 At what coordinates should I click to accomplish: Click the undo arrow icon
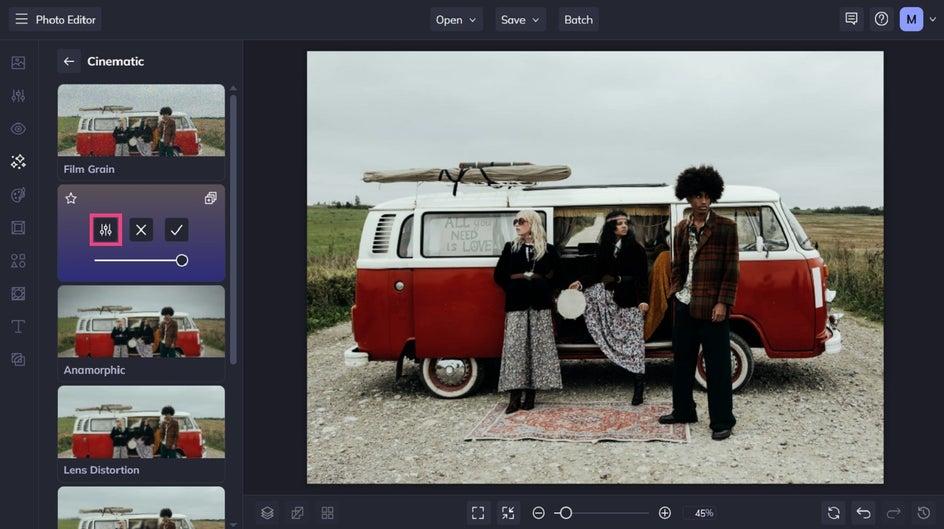(x=863, y=513)
